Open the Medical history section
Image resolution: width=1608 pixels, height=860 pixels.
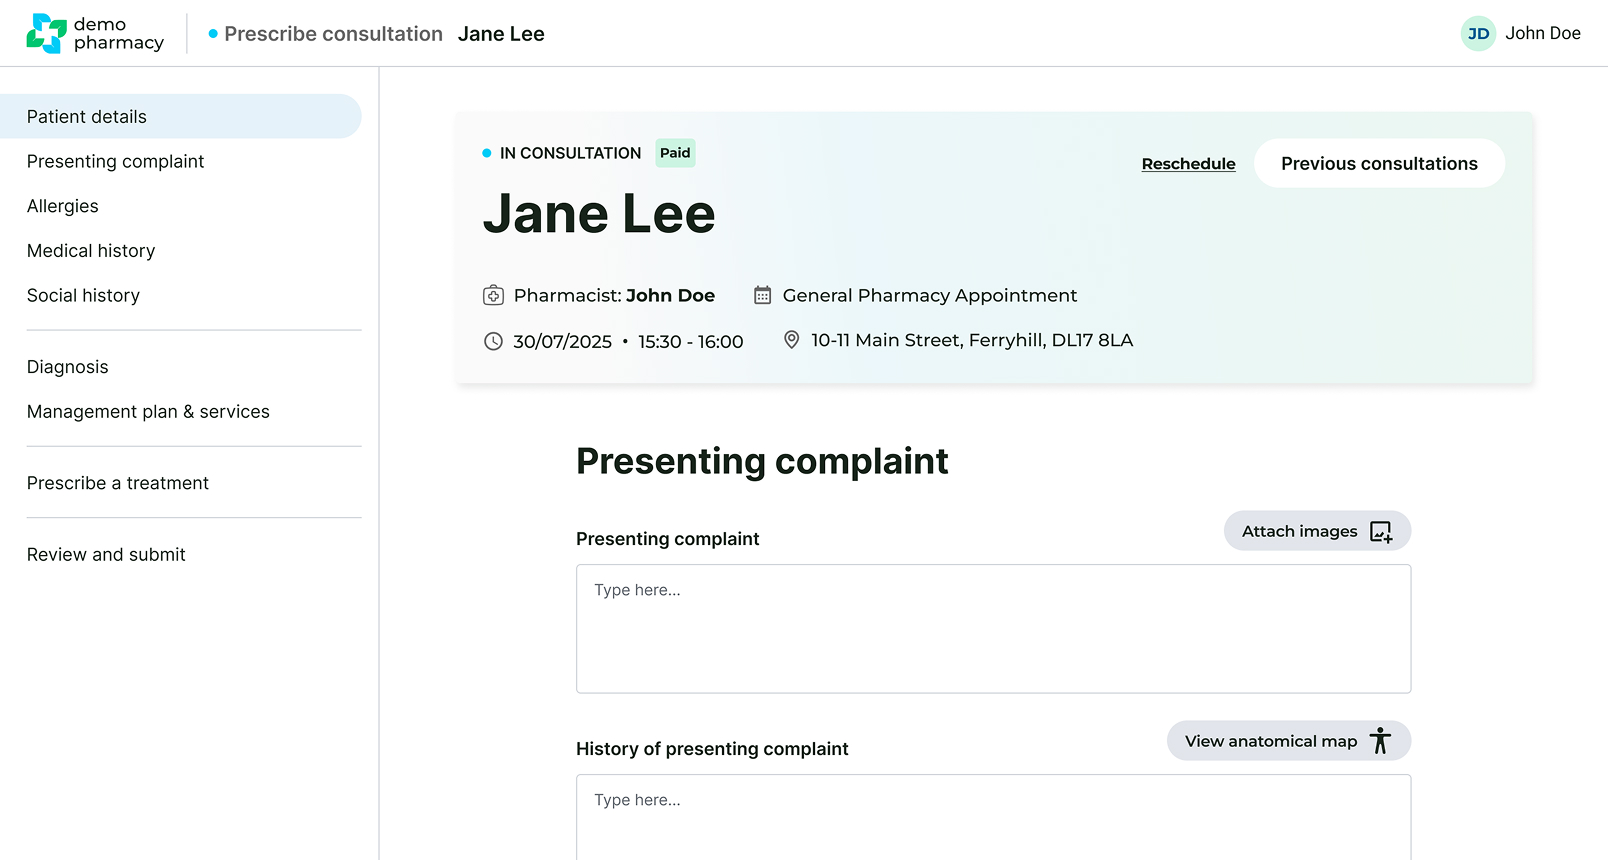tap(91, 251)
